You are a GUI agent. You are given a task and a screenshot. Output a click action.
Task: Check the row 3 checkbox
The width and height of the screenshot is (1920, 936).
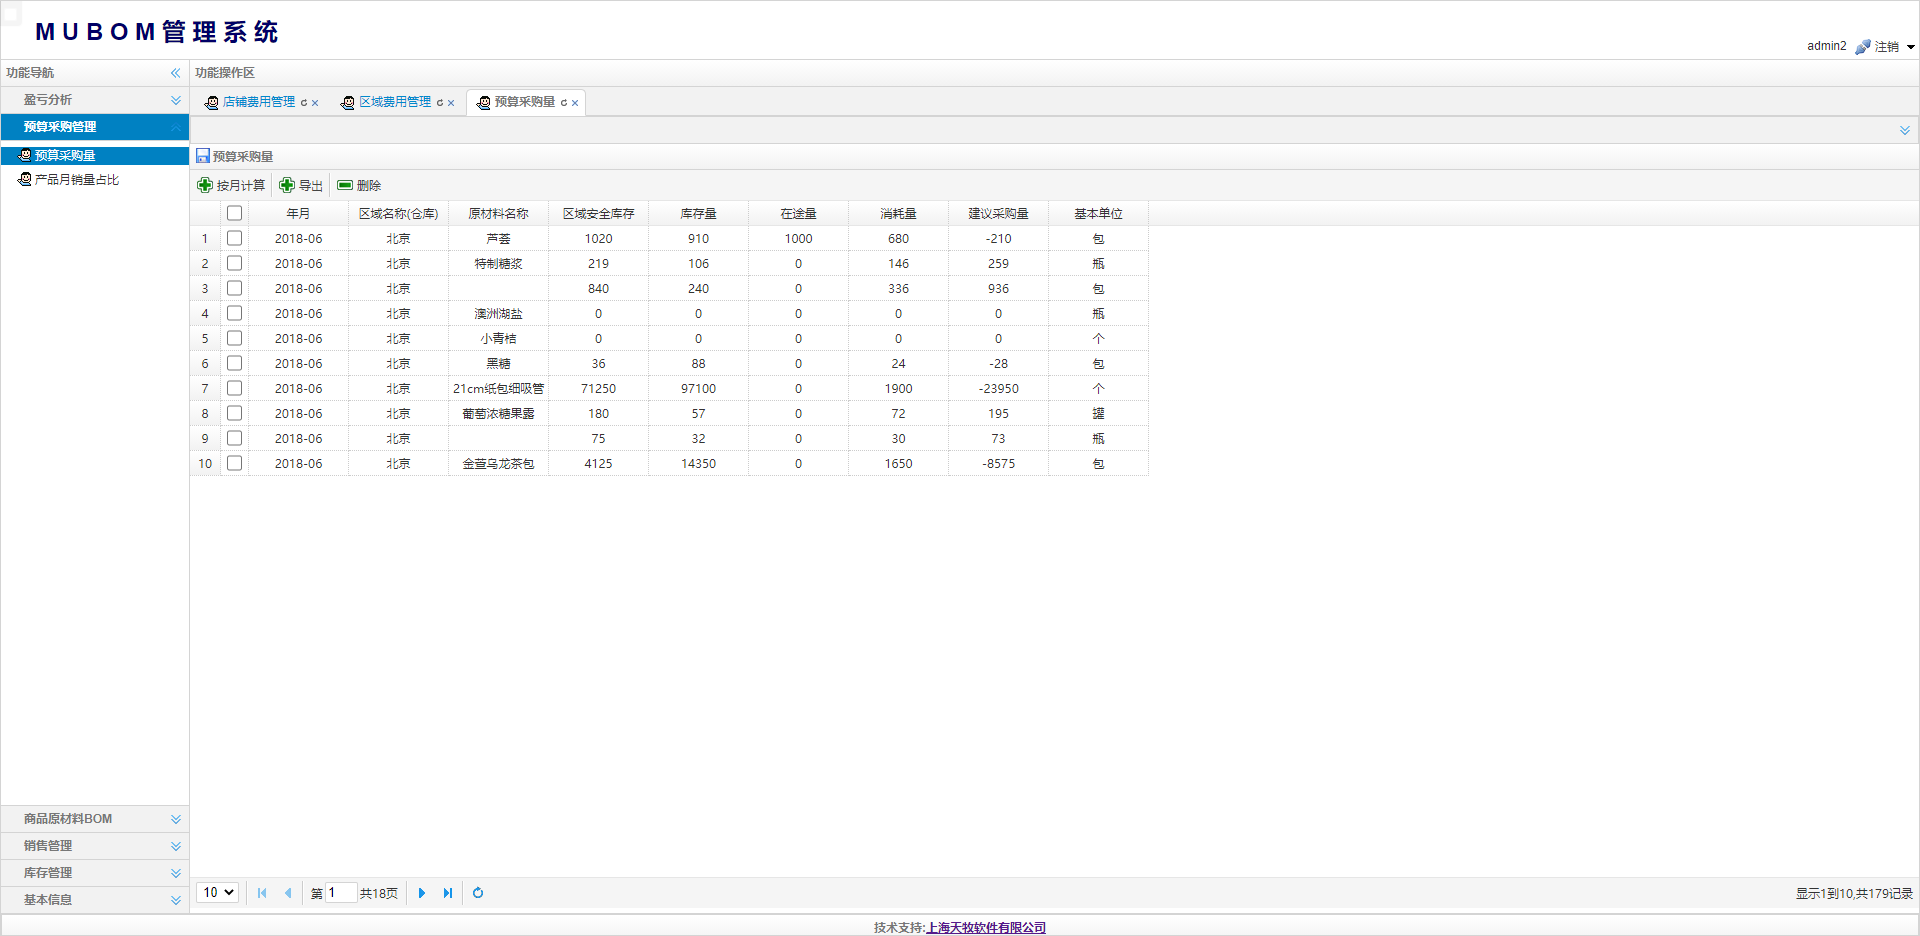click(x=234, y=288)
